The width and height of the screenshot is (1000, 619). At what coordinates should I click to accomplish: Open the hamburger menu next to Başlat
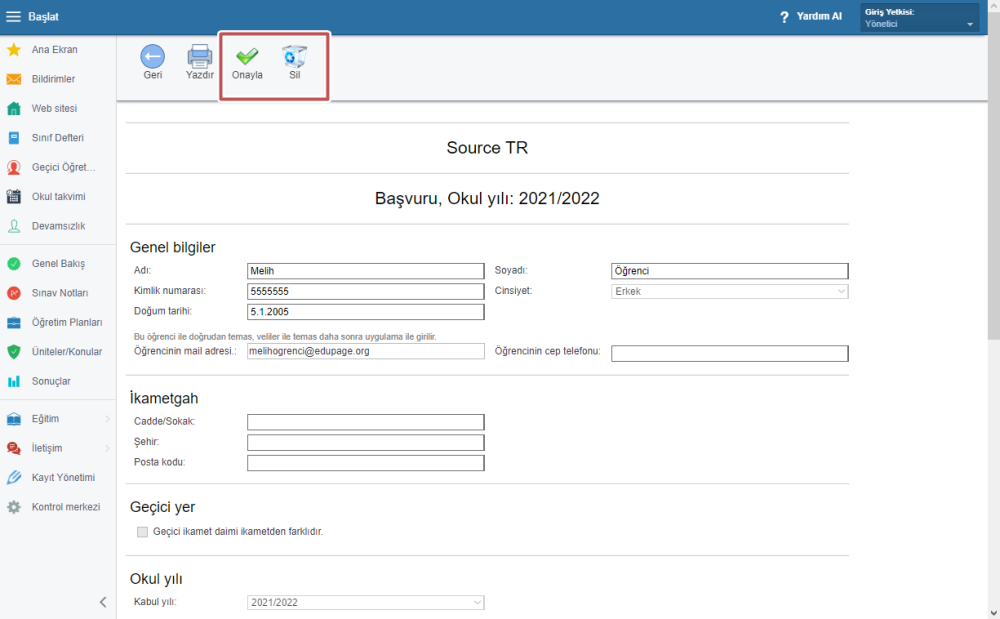pyautogui.click(x=13, y=17)
